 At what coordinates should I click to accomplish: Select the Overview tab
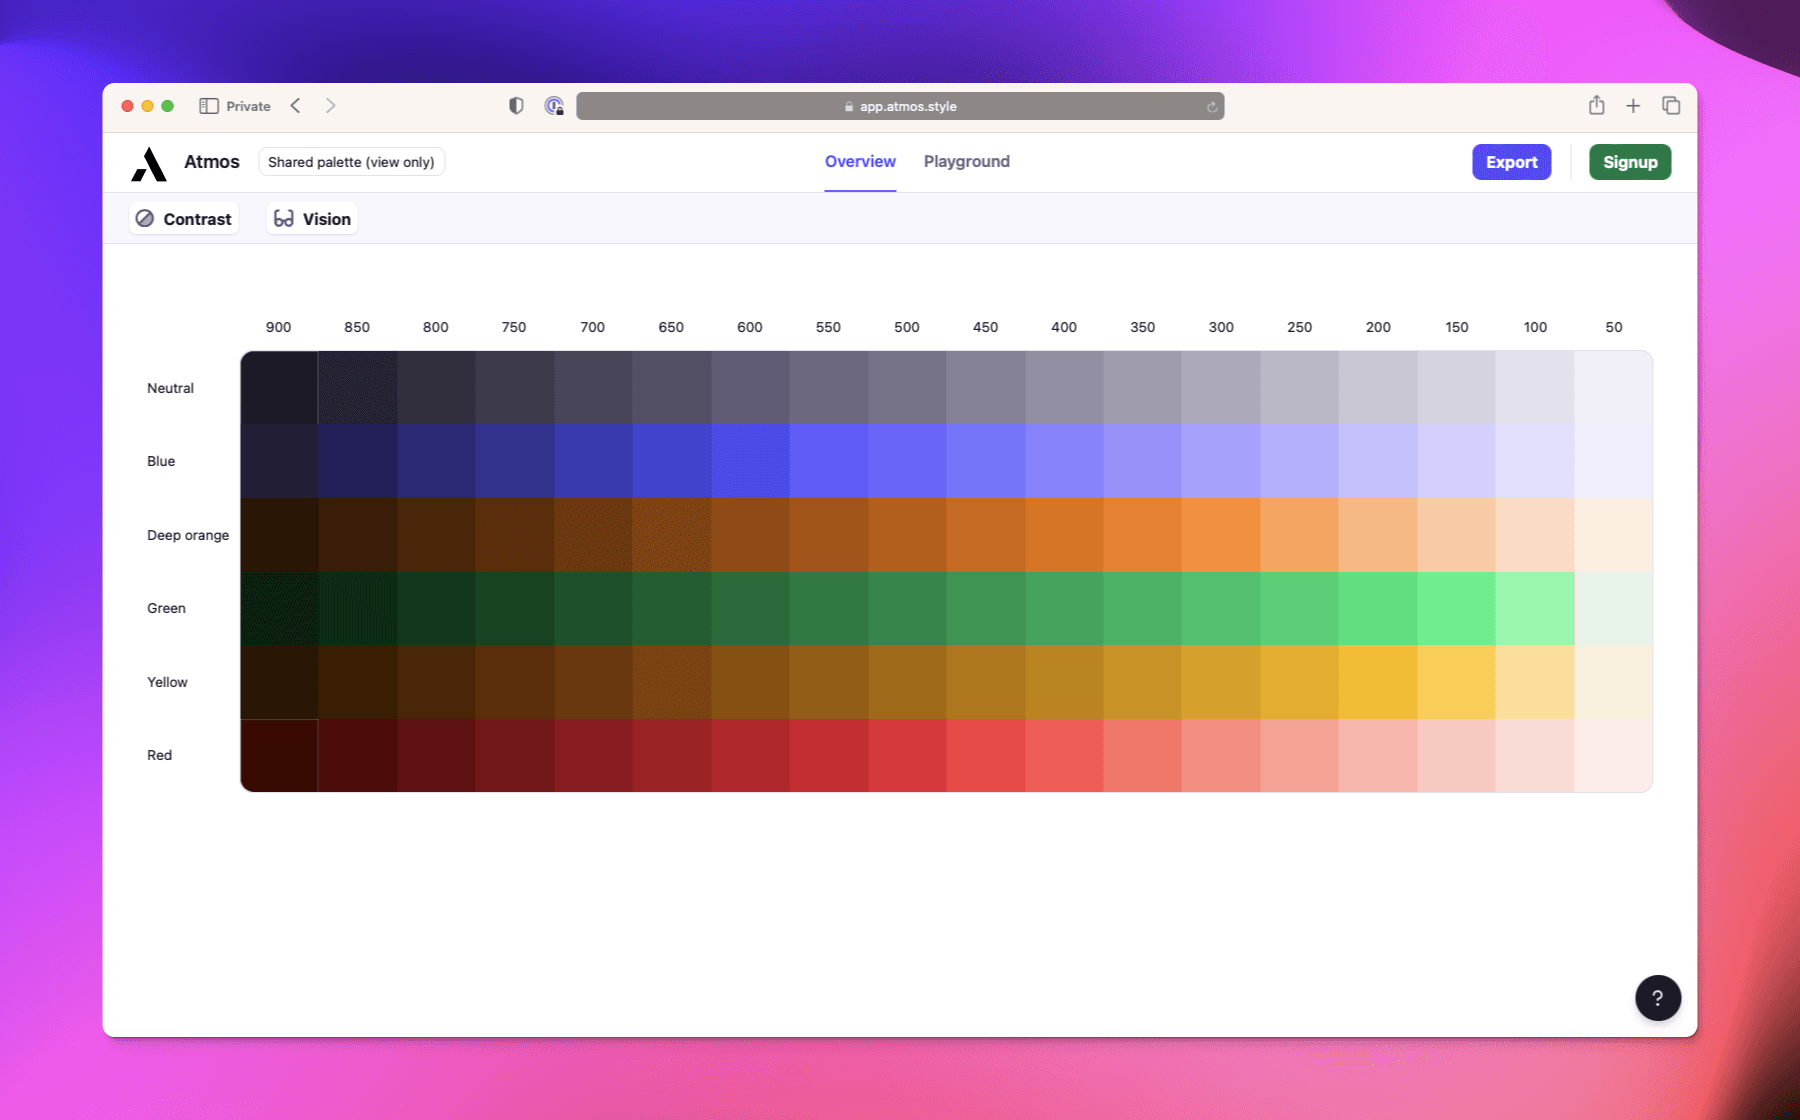click(859, 161)
